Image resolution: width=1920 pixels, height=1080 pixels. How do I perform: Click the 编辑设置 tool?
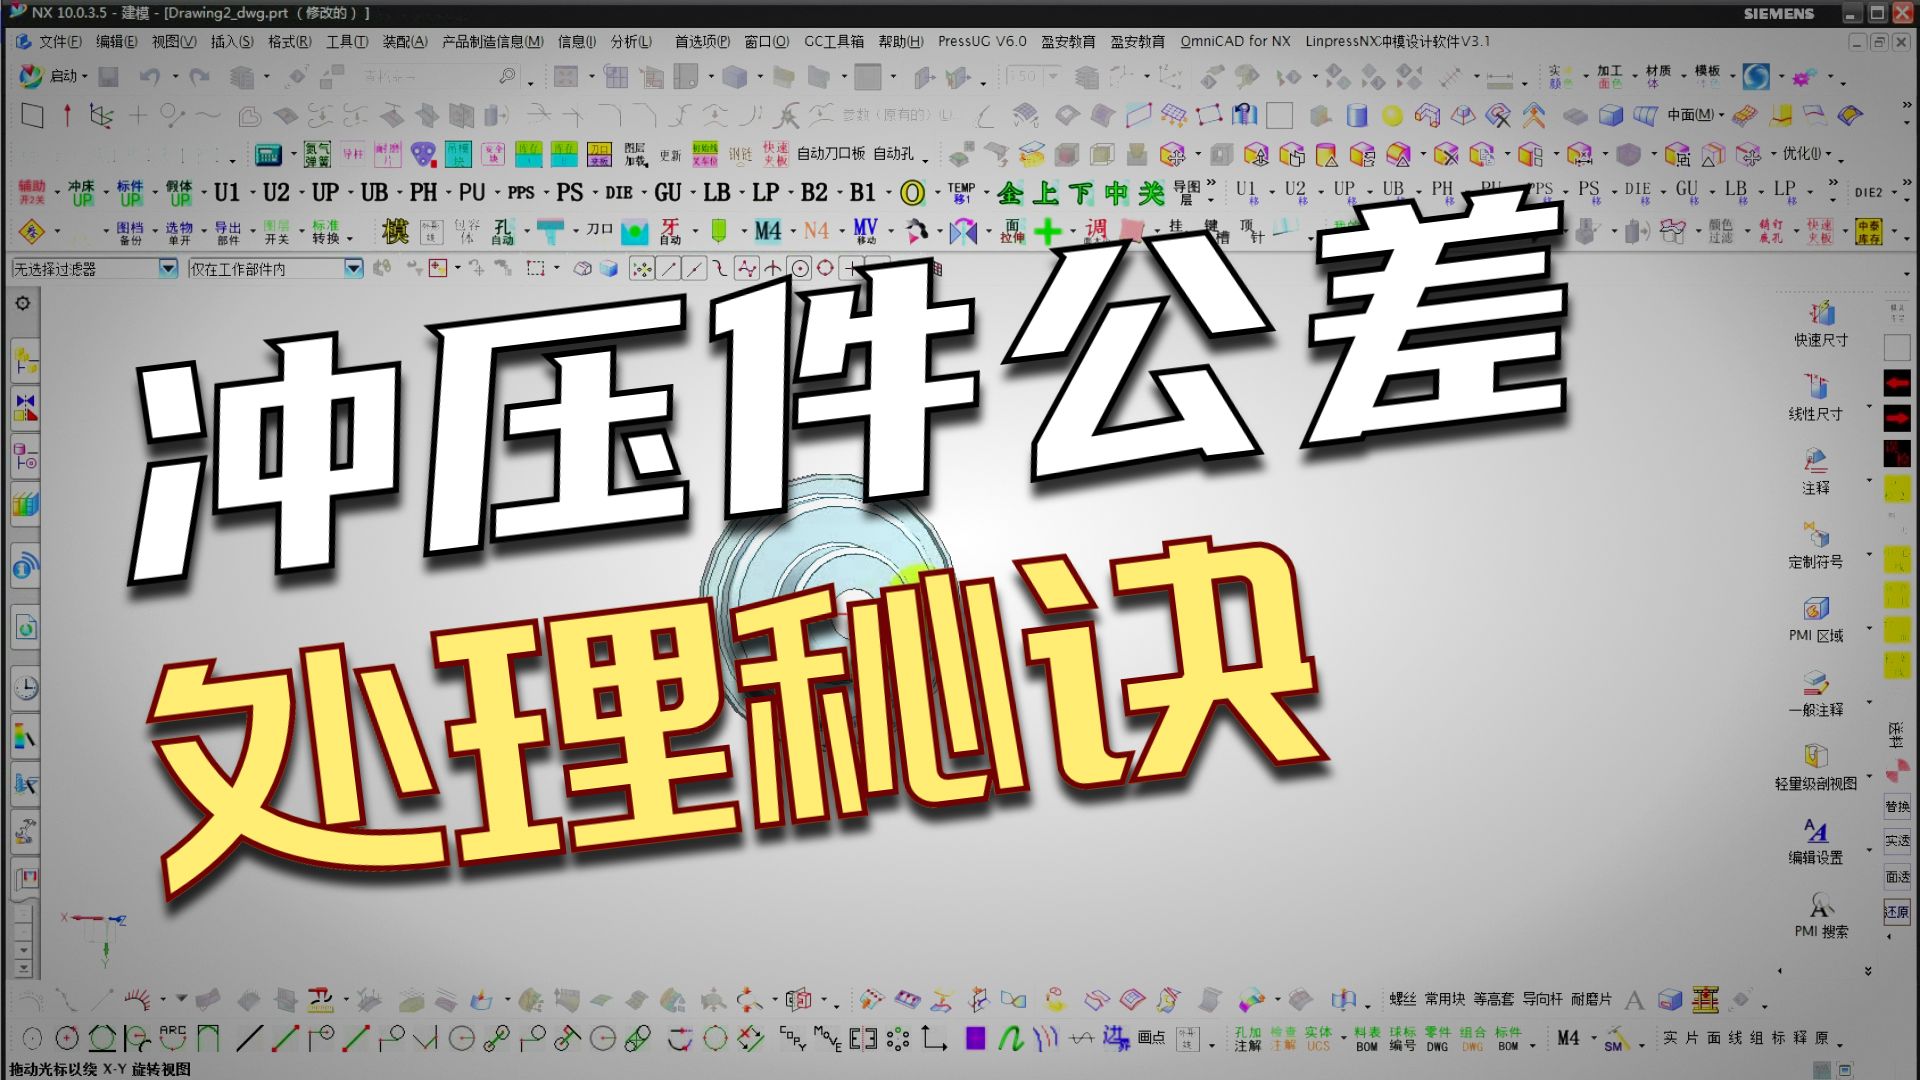(1815, 842)
